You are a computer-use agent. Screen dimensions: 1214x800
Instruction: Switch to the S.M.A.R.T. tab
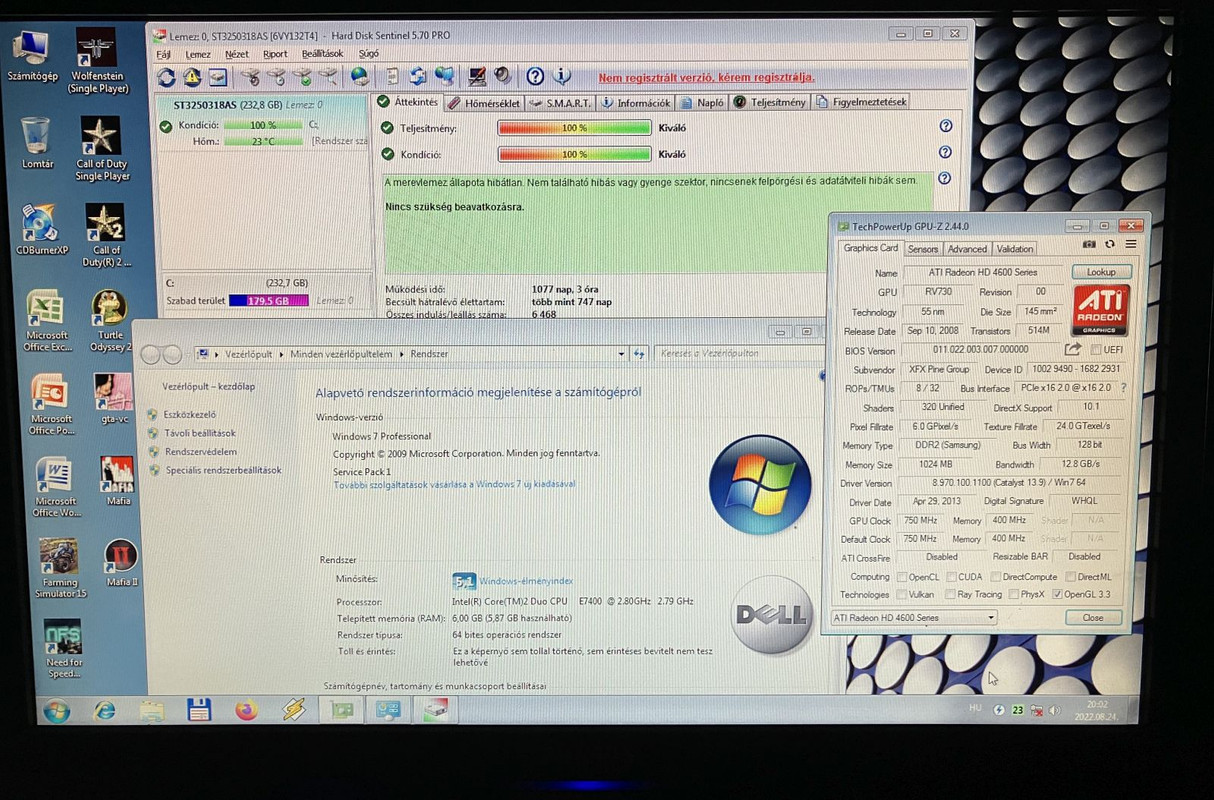tap(561, 103)
